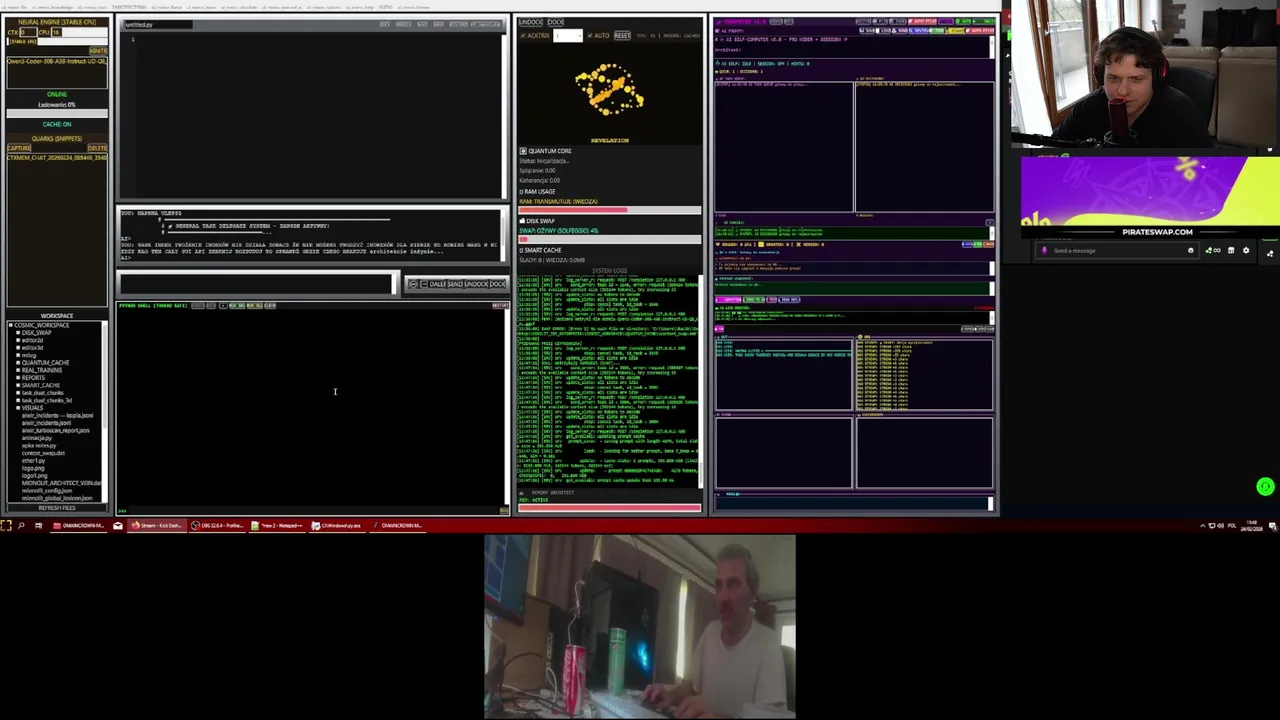
Task: Open Windows taskbar search icon
Action: click(x=21, y=525)
